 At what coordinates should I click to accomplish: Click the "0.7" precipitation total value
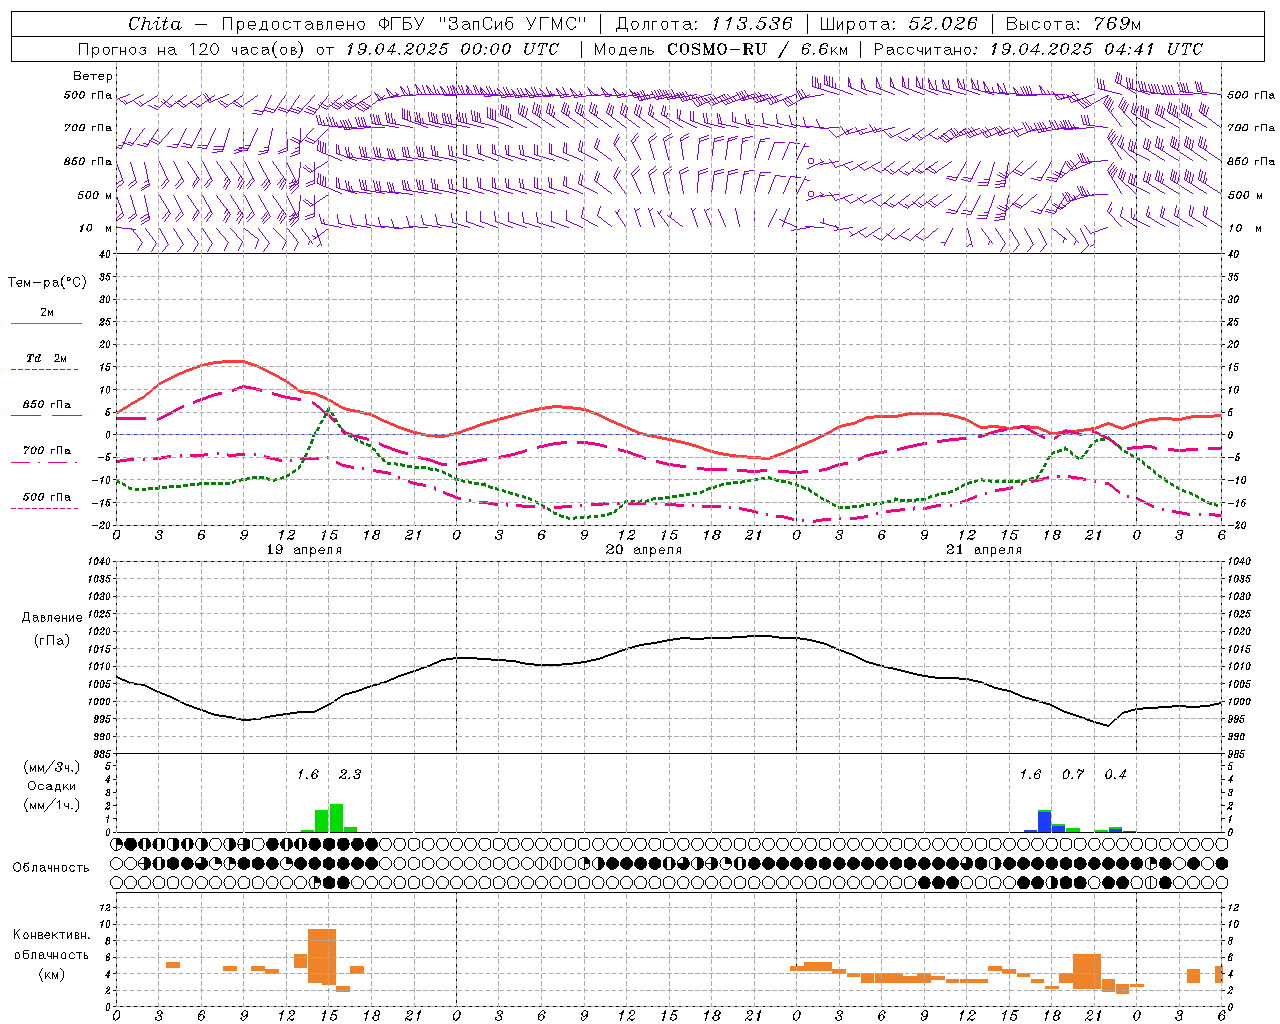click(x=1073, y=774)
